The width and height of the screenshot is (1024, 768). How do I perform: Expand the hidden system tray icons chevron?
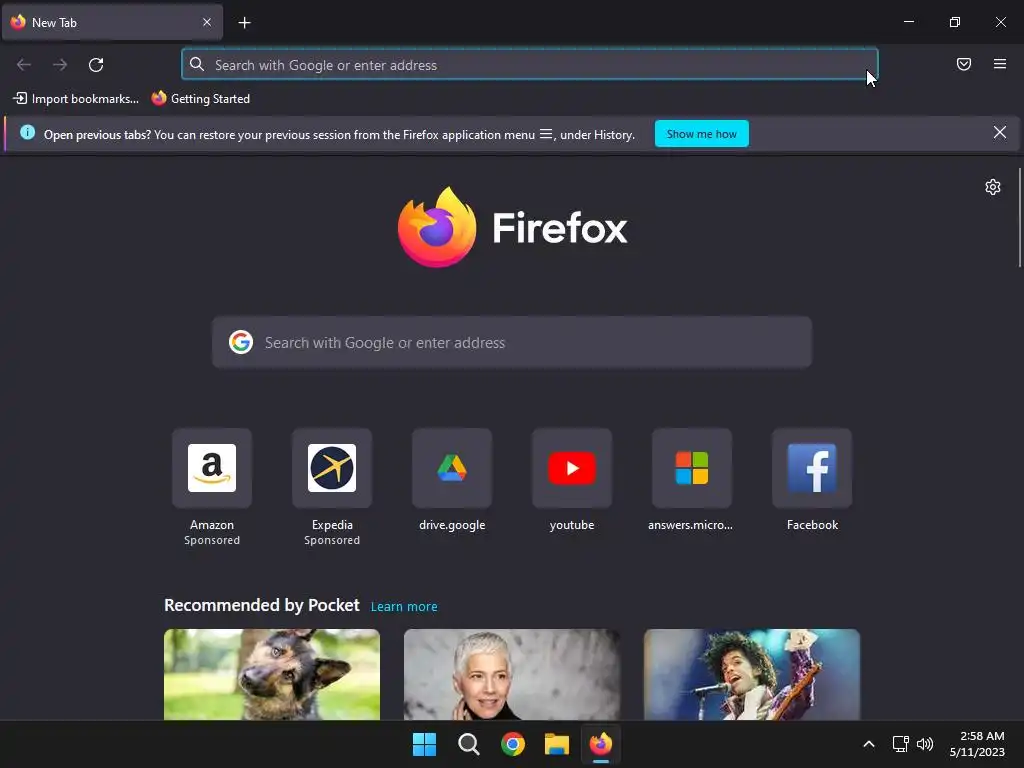point(869,744)
